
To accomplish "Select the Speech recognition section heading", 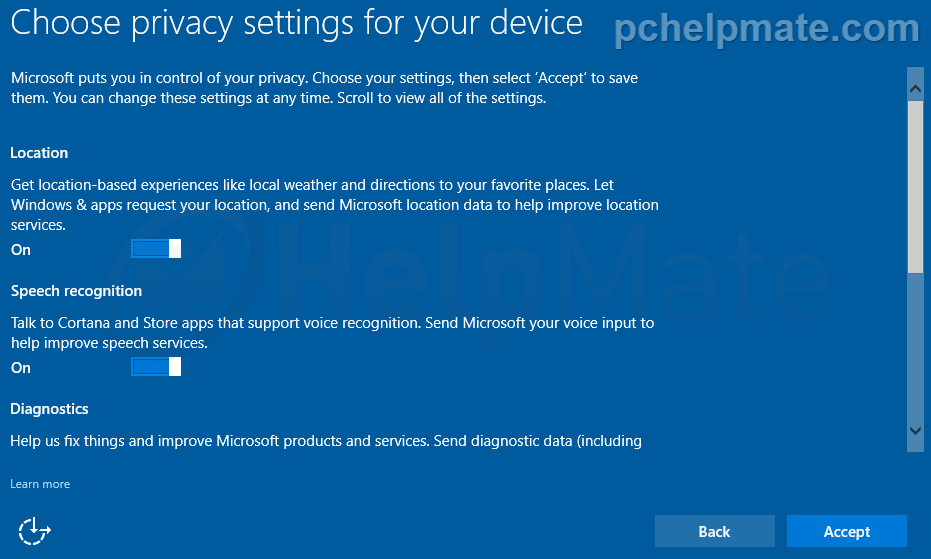I will tap(77, 291).
